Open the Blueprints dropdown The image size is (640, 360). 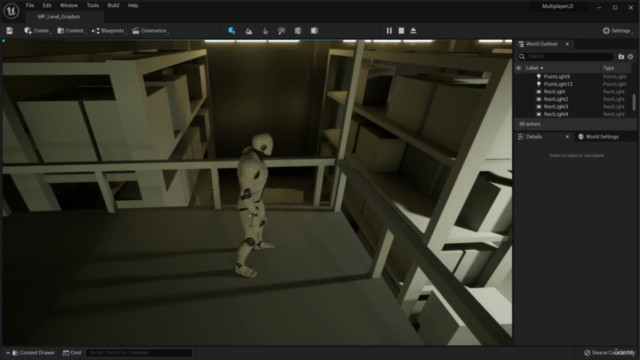pyautogui.click(x=109, y=31)
